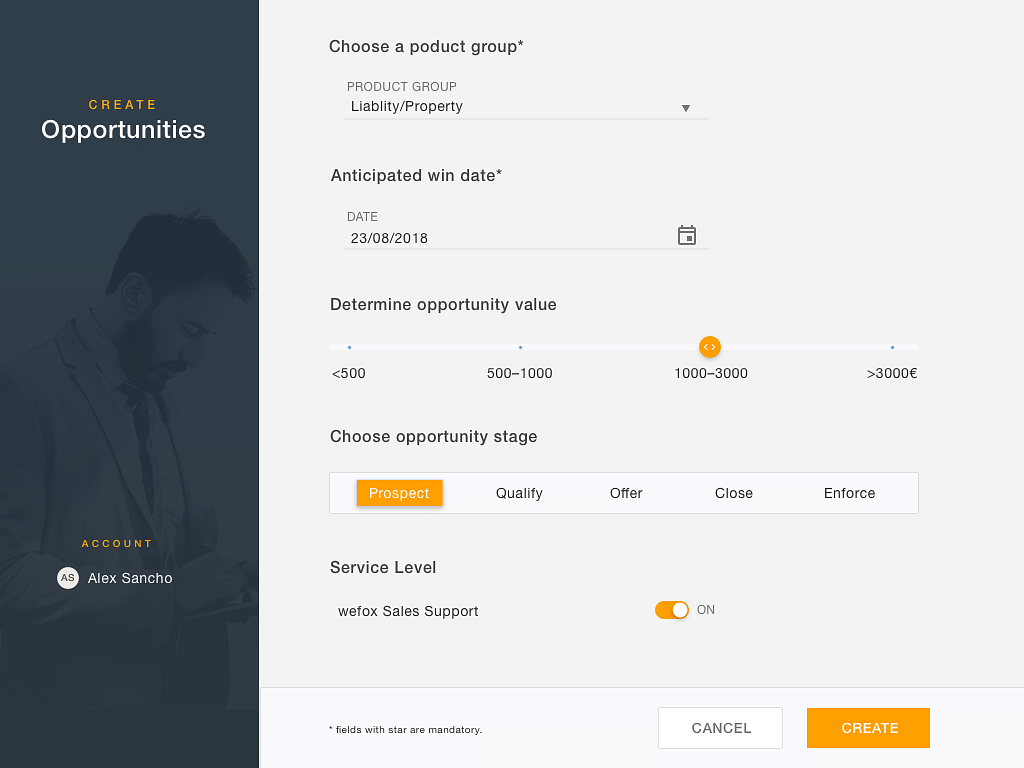Viewport: 1024px width, 768px height.
Task: Toggle wefox Sales Support switch off
Action: tap(672, 610)
